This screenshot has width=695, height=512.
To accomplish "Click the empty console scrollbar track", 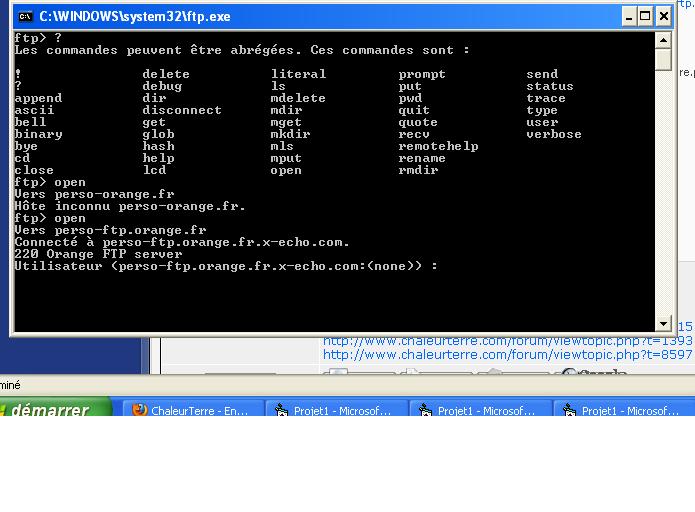I will point(664,200).
